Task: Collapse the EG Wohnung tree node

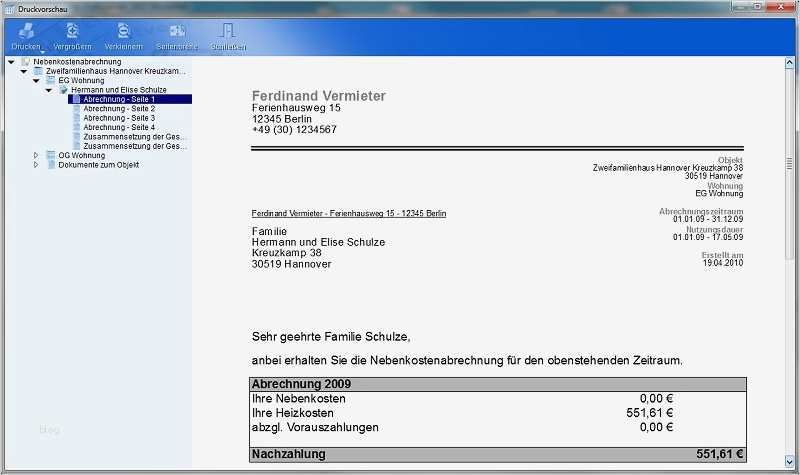Action: [x=36, y=81]
